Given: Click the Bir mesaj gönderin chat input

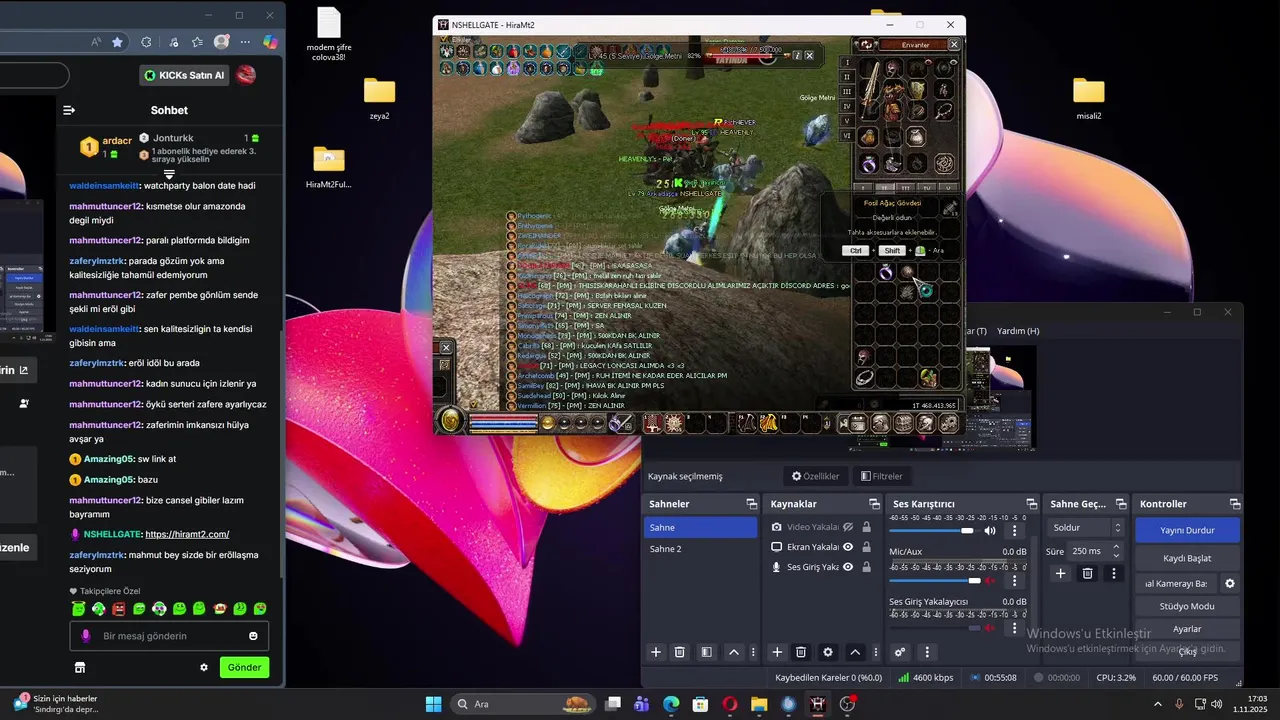Looking at the screenshot, I should pyautogui.click(x=170, y=636).
